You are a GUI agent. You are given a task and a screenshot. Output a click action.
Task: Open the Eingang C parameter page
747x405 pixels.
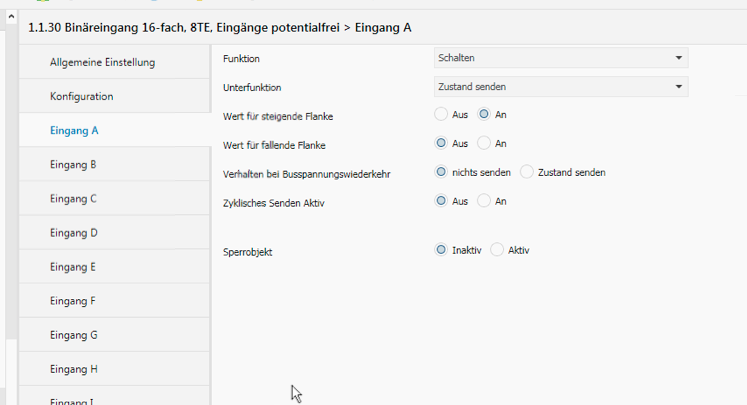click(73, 198)
